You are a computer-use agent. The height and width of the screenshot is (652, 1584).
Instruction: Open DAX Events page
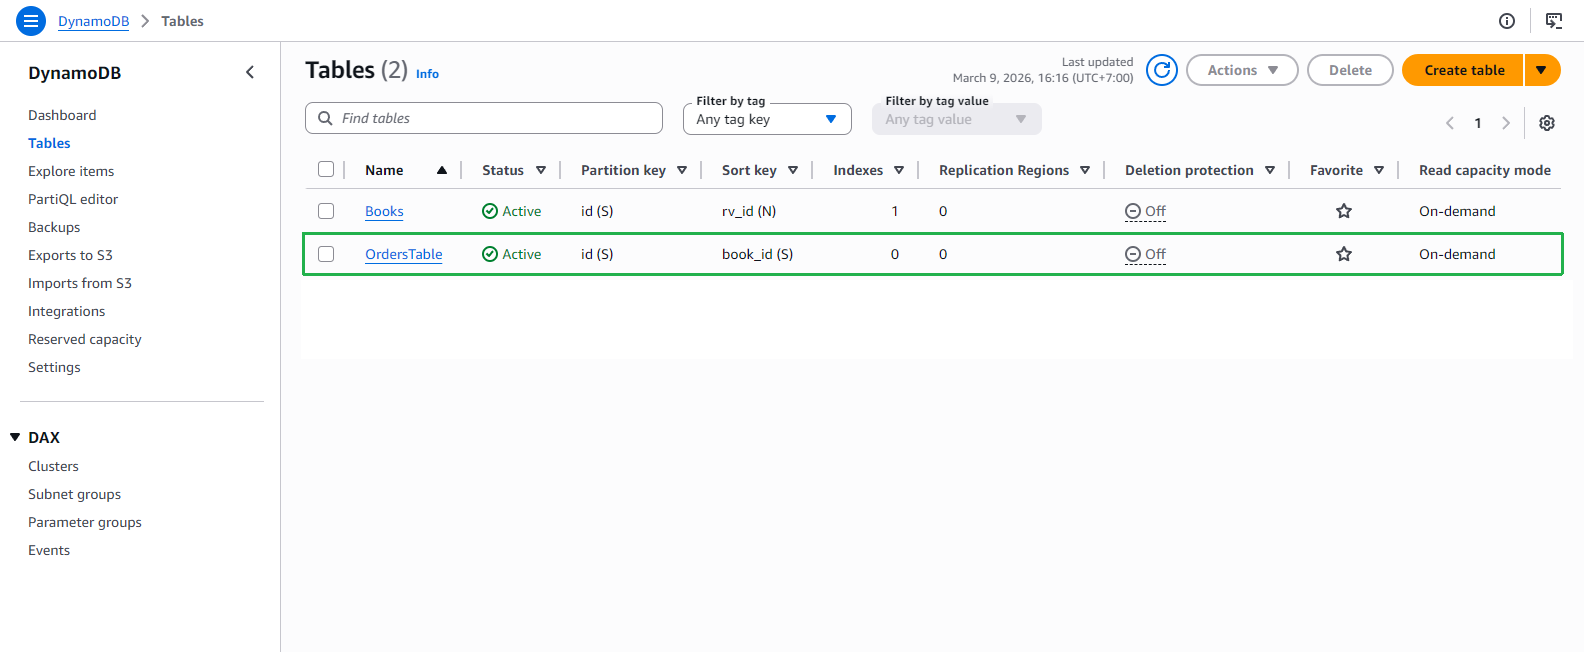pos(49,550)
